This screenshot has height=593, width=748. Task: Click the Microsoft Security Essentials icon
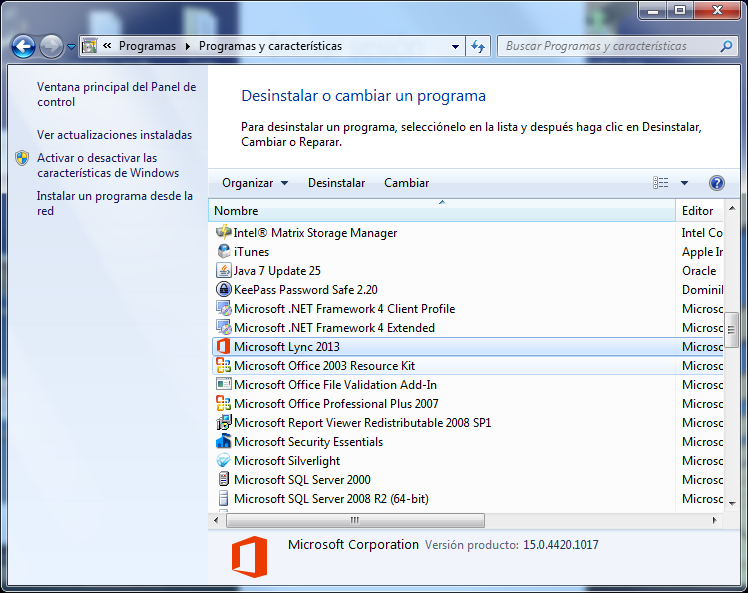(x=224, y=442)
